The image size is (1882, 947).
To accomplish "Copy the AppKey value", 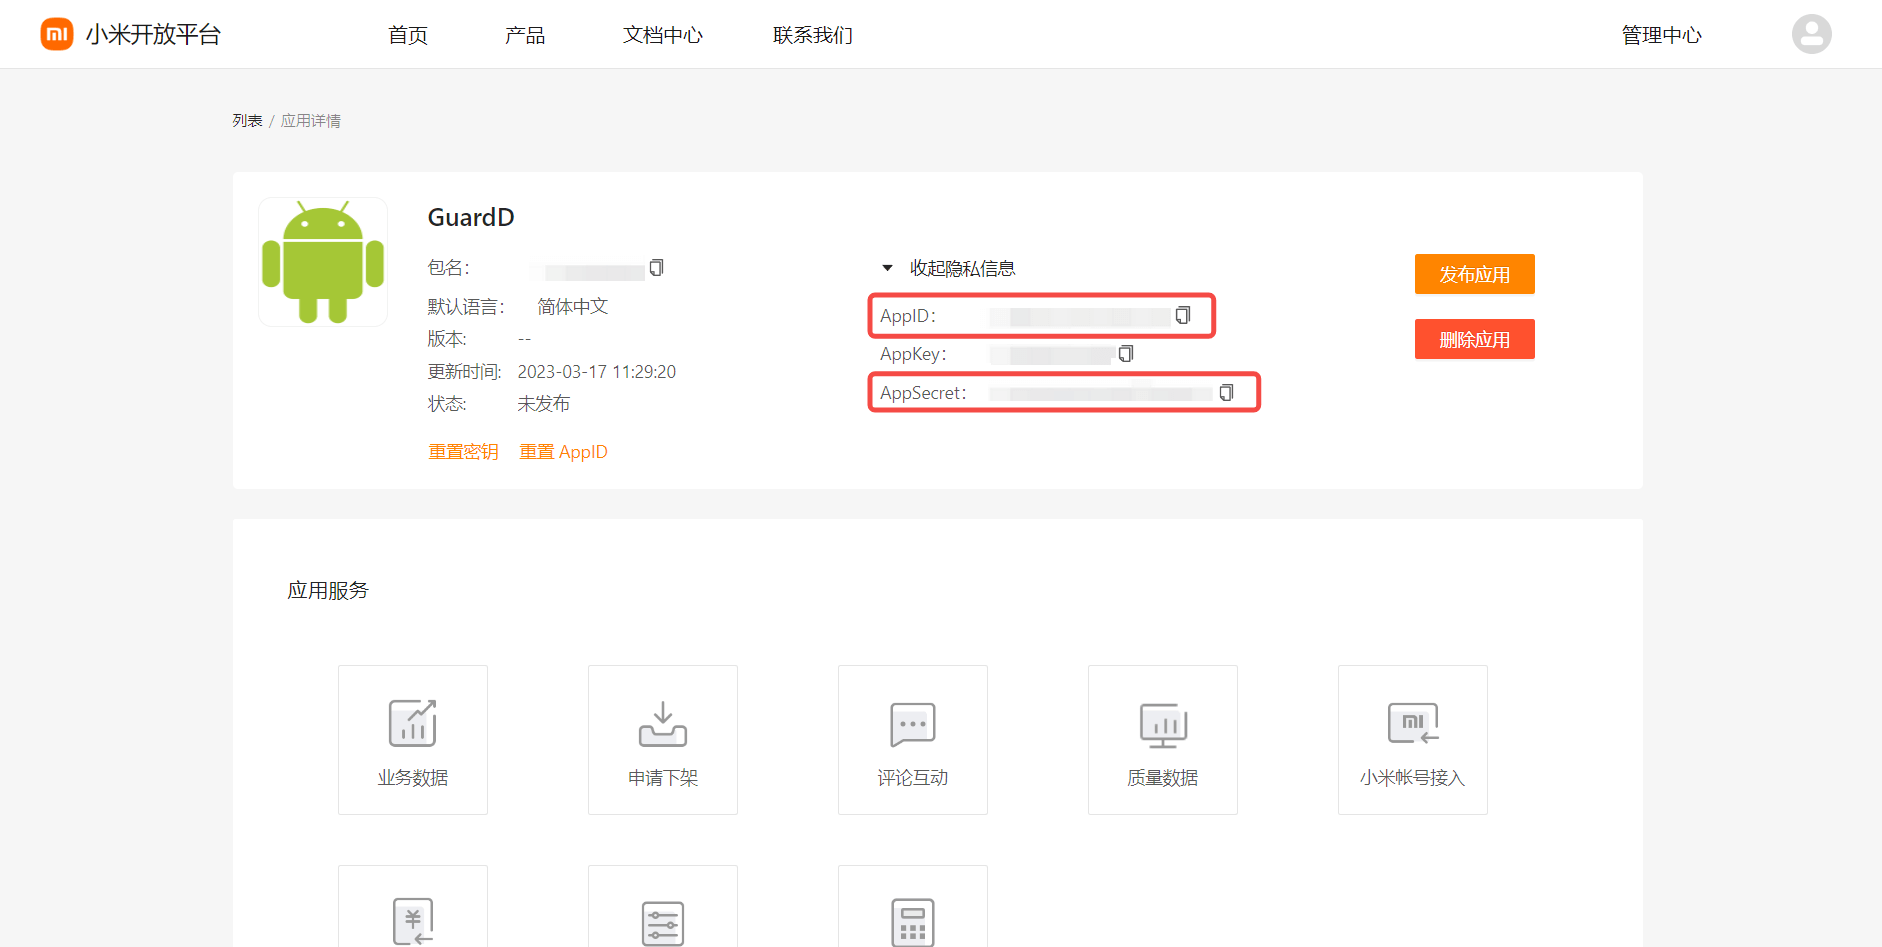I will click(1126, 354).
